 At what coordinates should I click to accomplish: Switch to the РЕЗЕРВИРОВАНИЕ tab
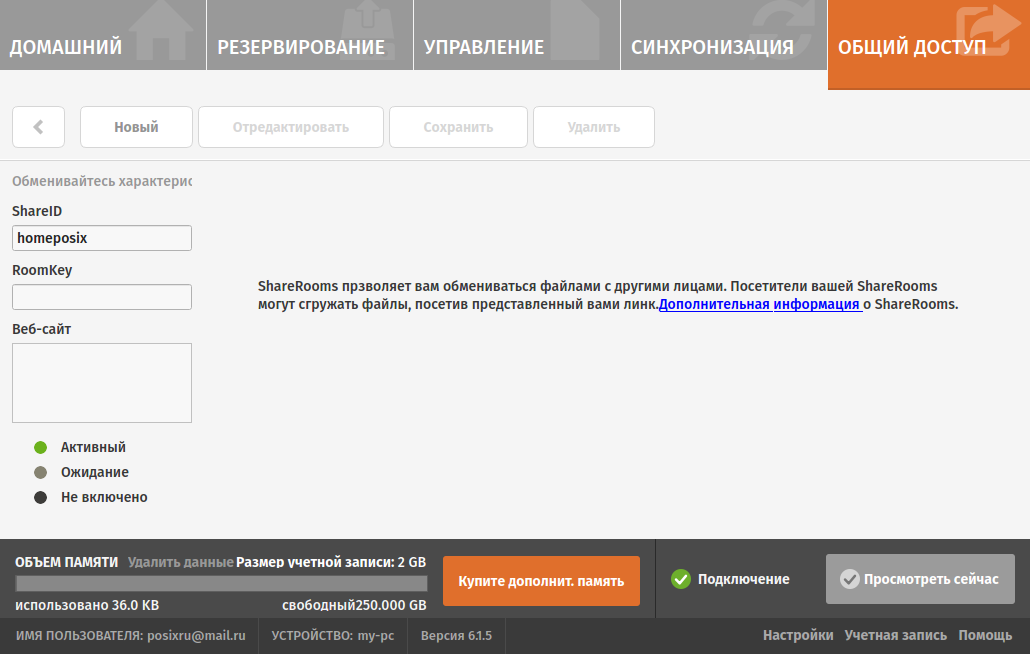(310, 35)
